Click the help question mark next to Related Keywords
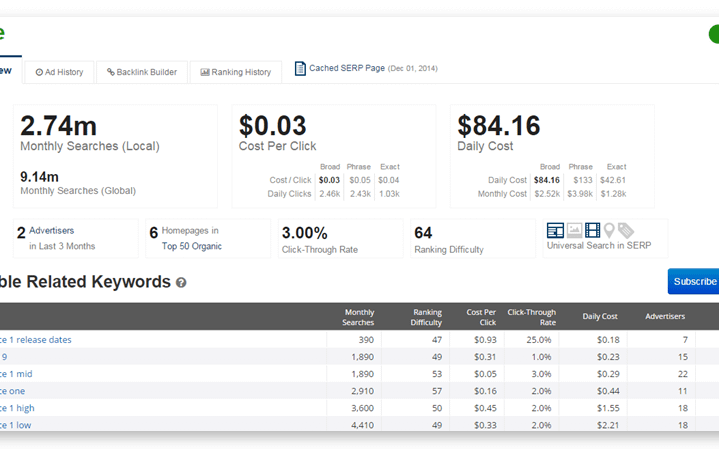 181,283
